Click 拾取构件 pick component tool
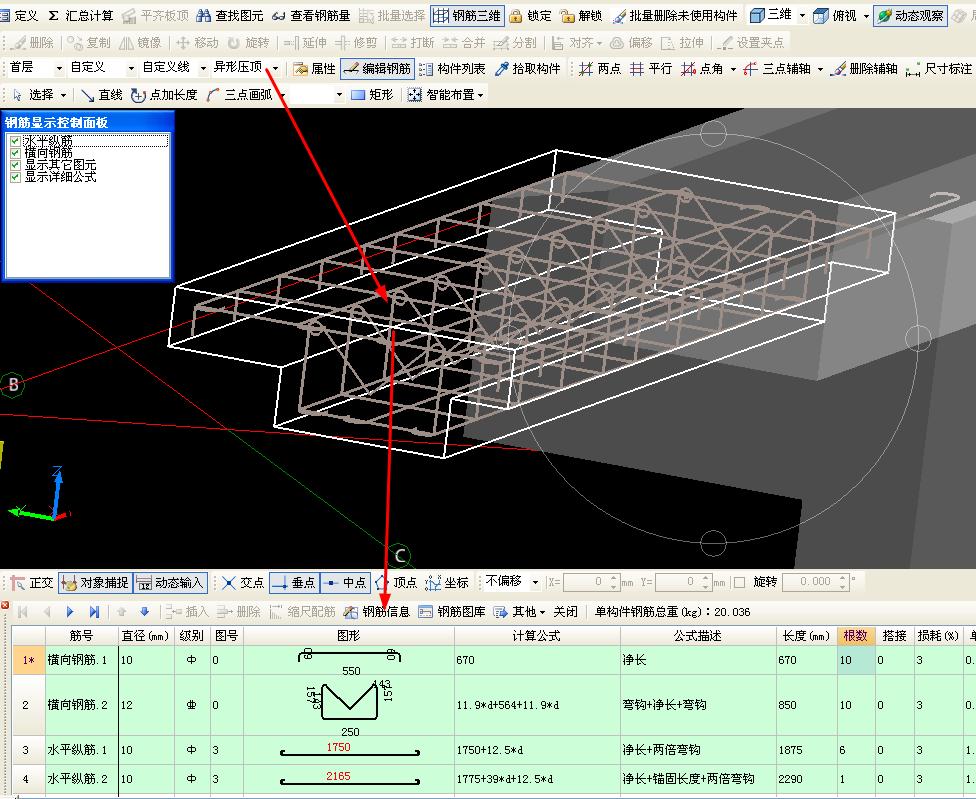Image resolution: width=976 pixels, height=799 pixels. pos(527,68)
